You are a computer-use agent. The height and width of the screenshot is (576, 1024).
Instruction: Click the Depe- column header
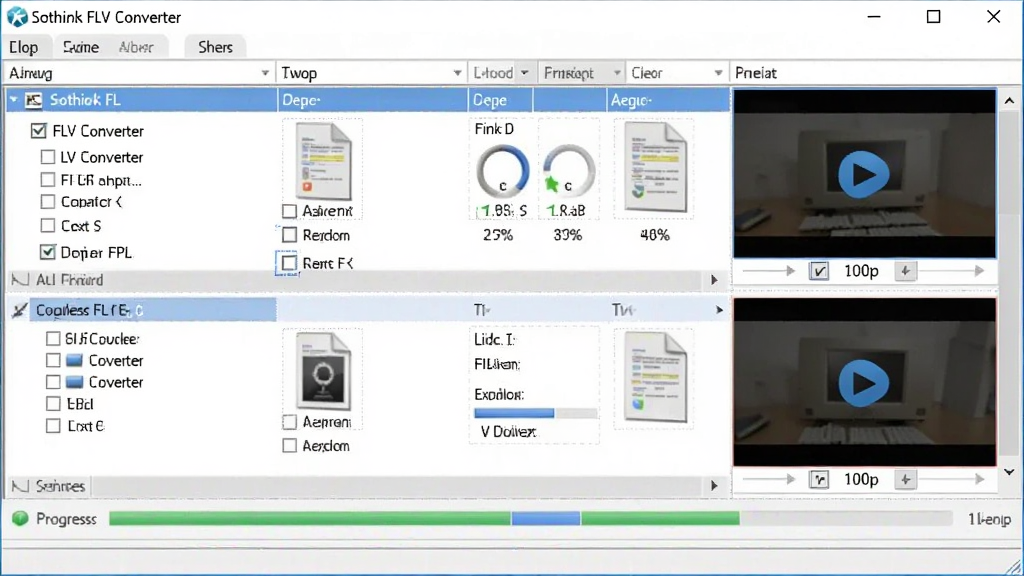pyautogui.click(x=372, y=100)
